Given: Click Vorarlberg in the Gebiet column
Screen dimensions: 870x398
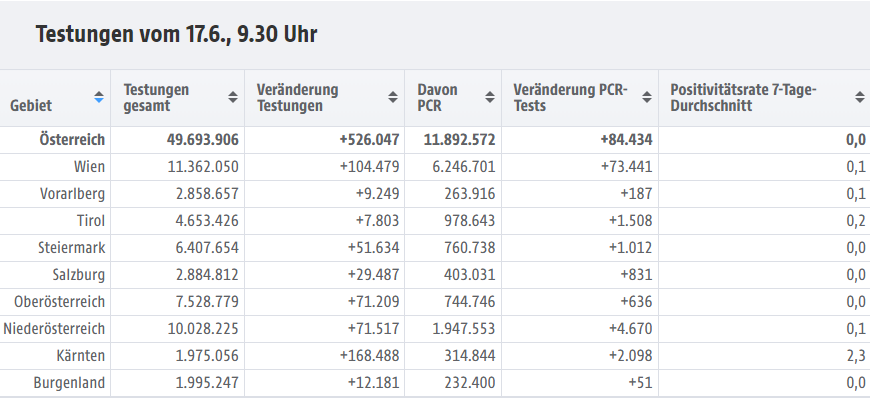Looking at the screenshot, I should click(x=72, y=194).
